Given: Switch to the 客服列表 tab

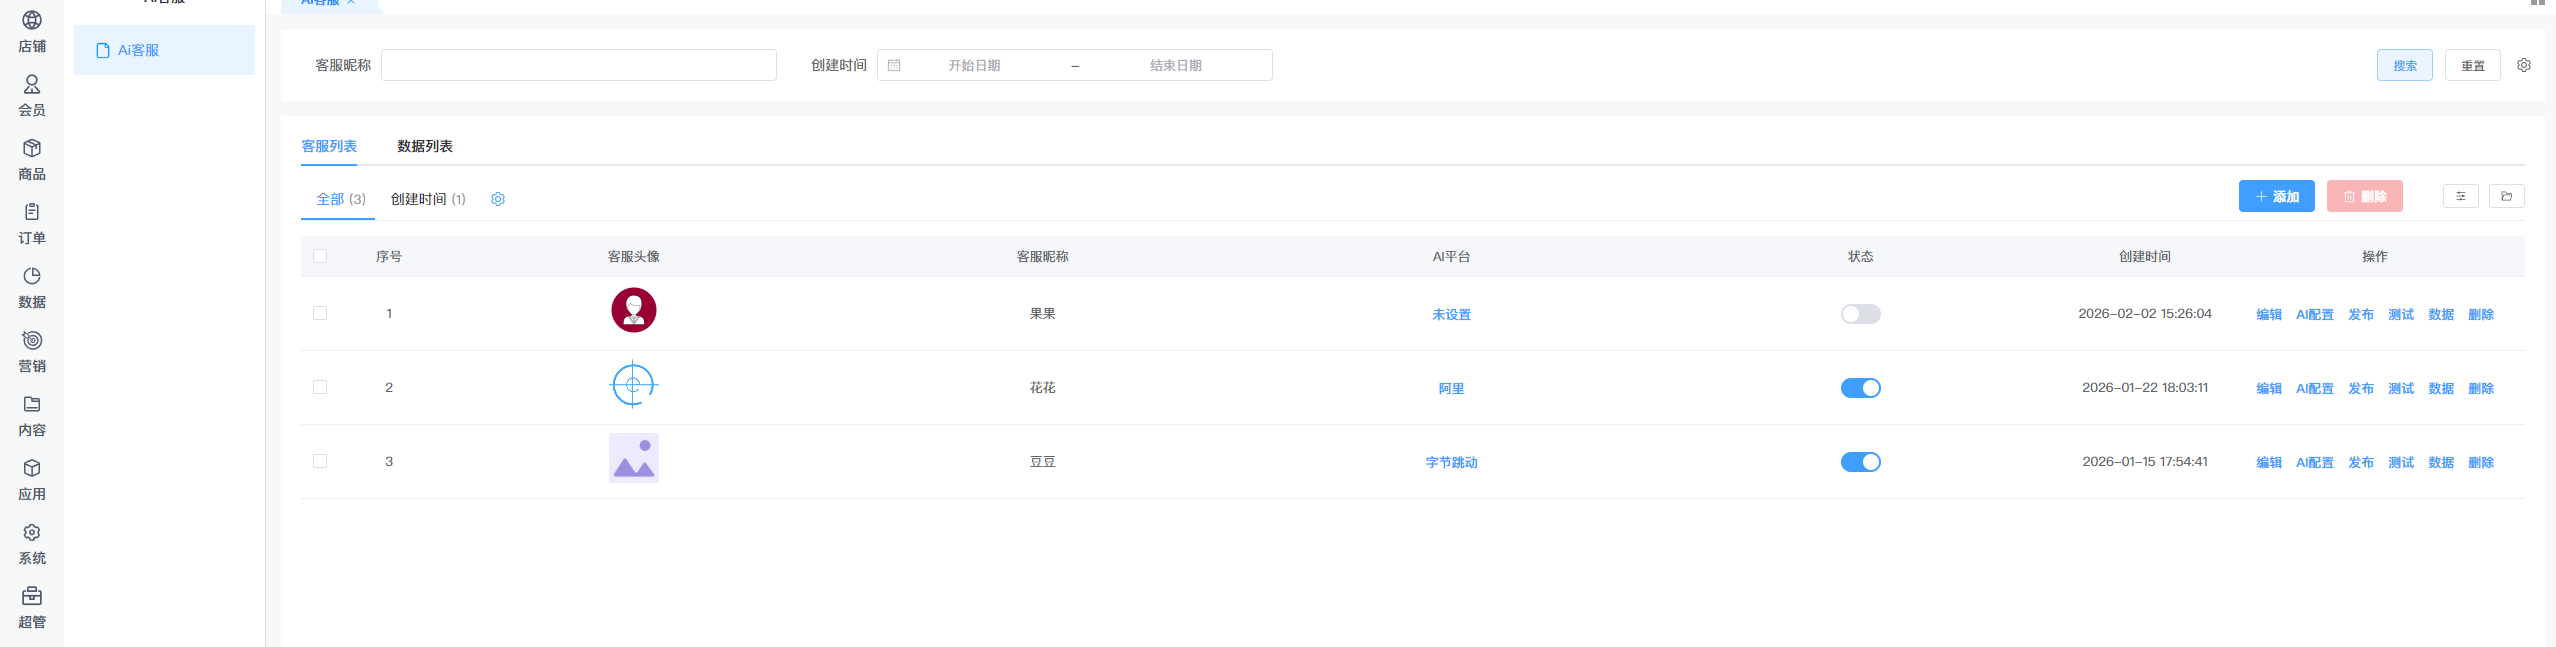Looking at the screenshot, I should point(329,146).
